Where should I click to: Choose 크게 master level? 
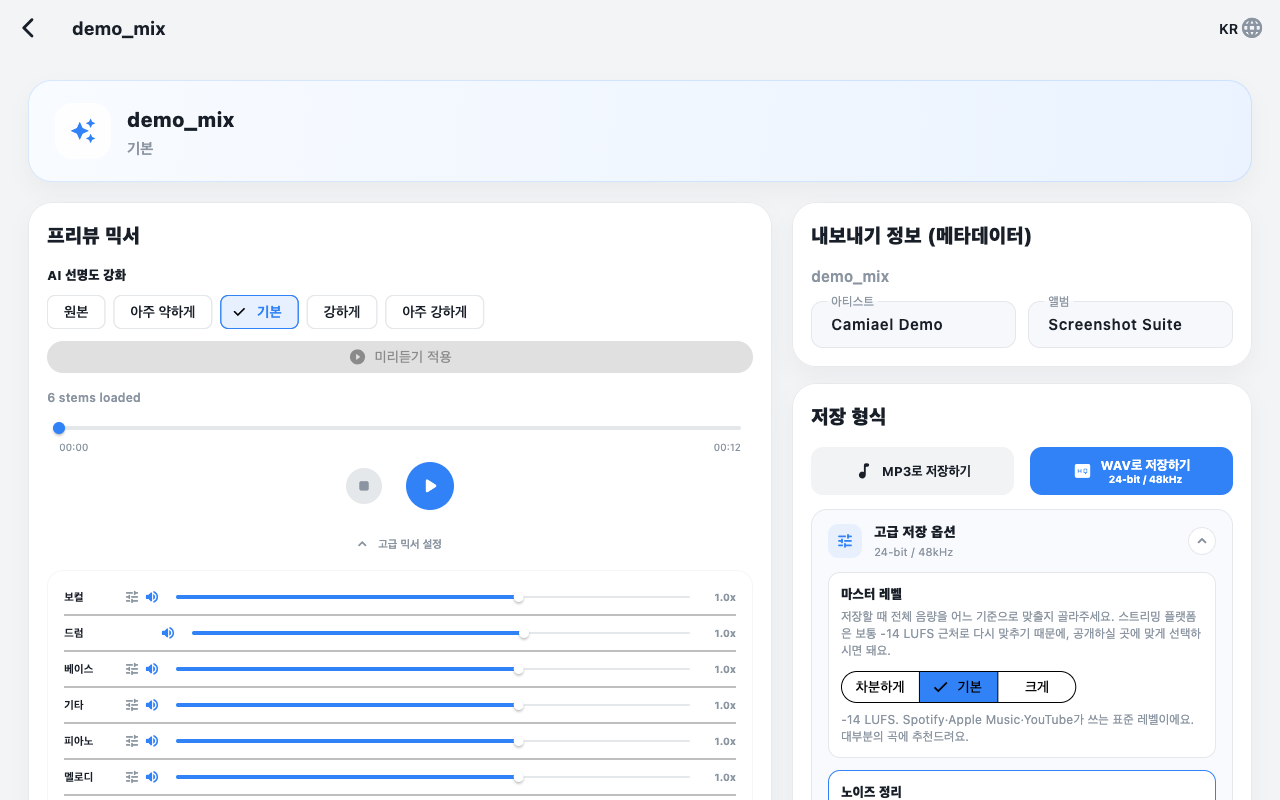(1037, 687)
